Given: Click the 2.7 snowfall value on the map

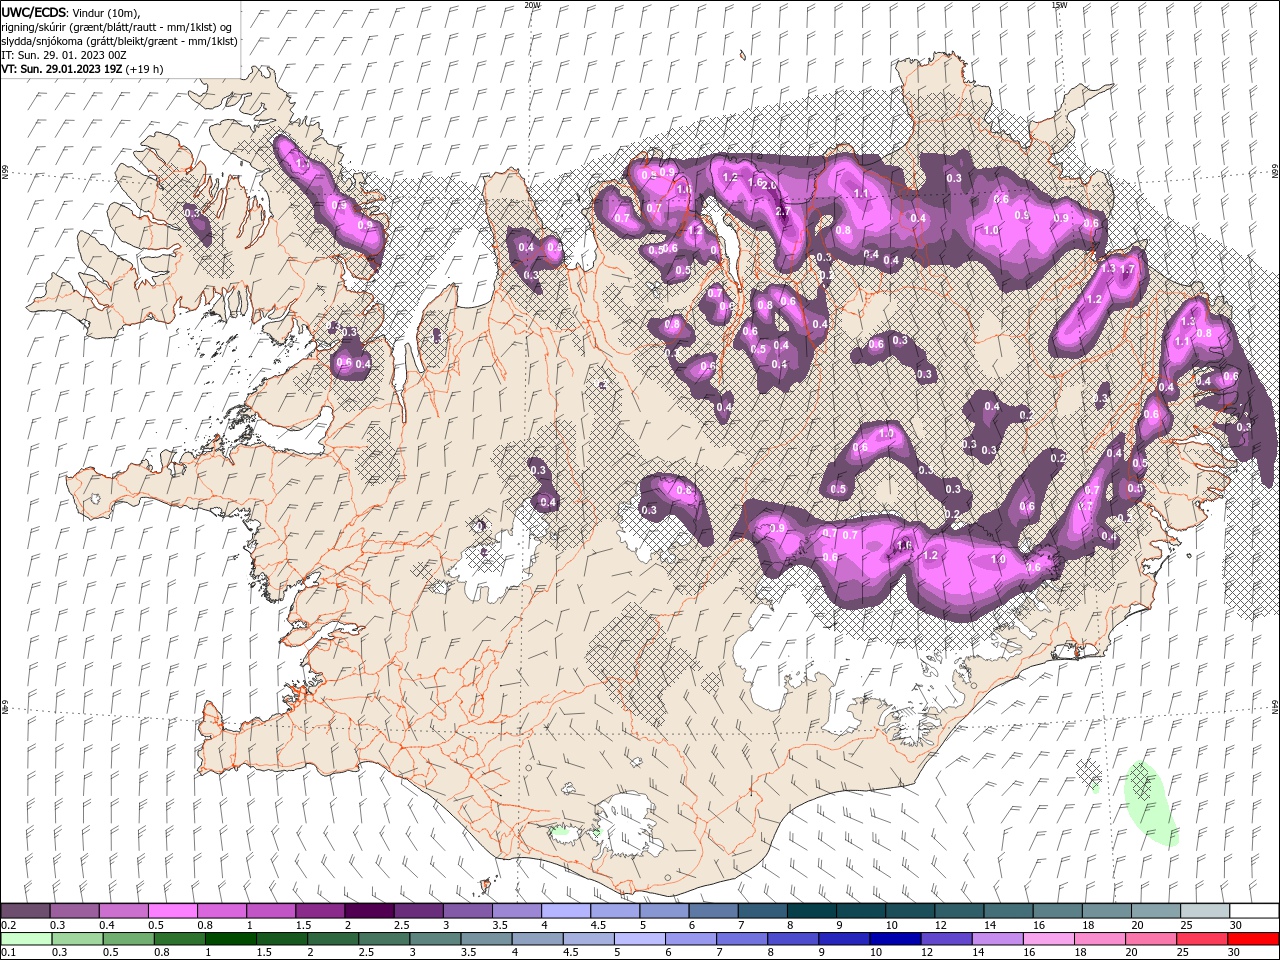Looking at the screenshot, I should 783,212.
